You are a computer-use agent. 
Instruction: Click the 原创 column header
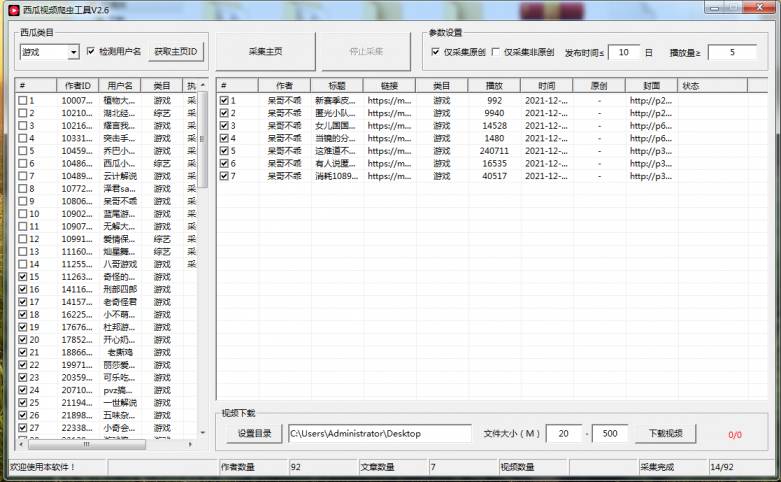coord(599,86)
